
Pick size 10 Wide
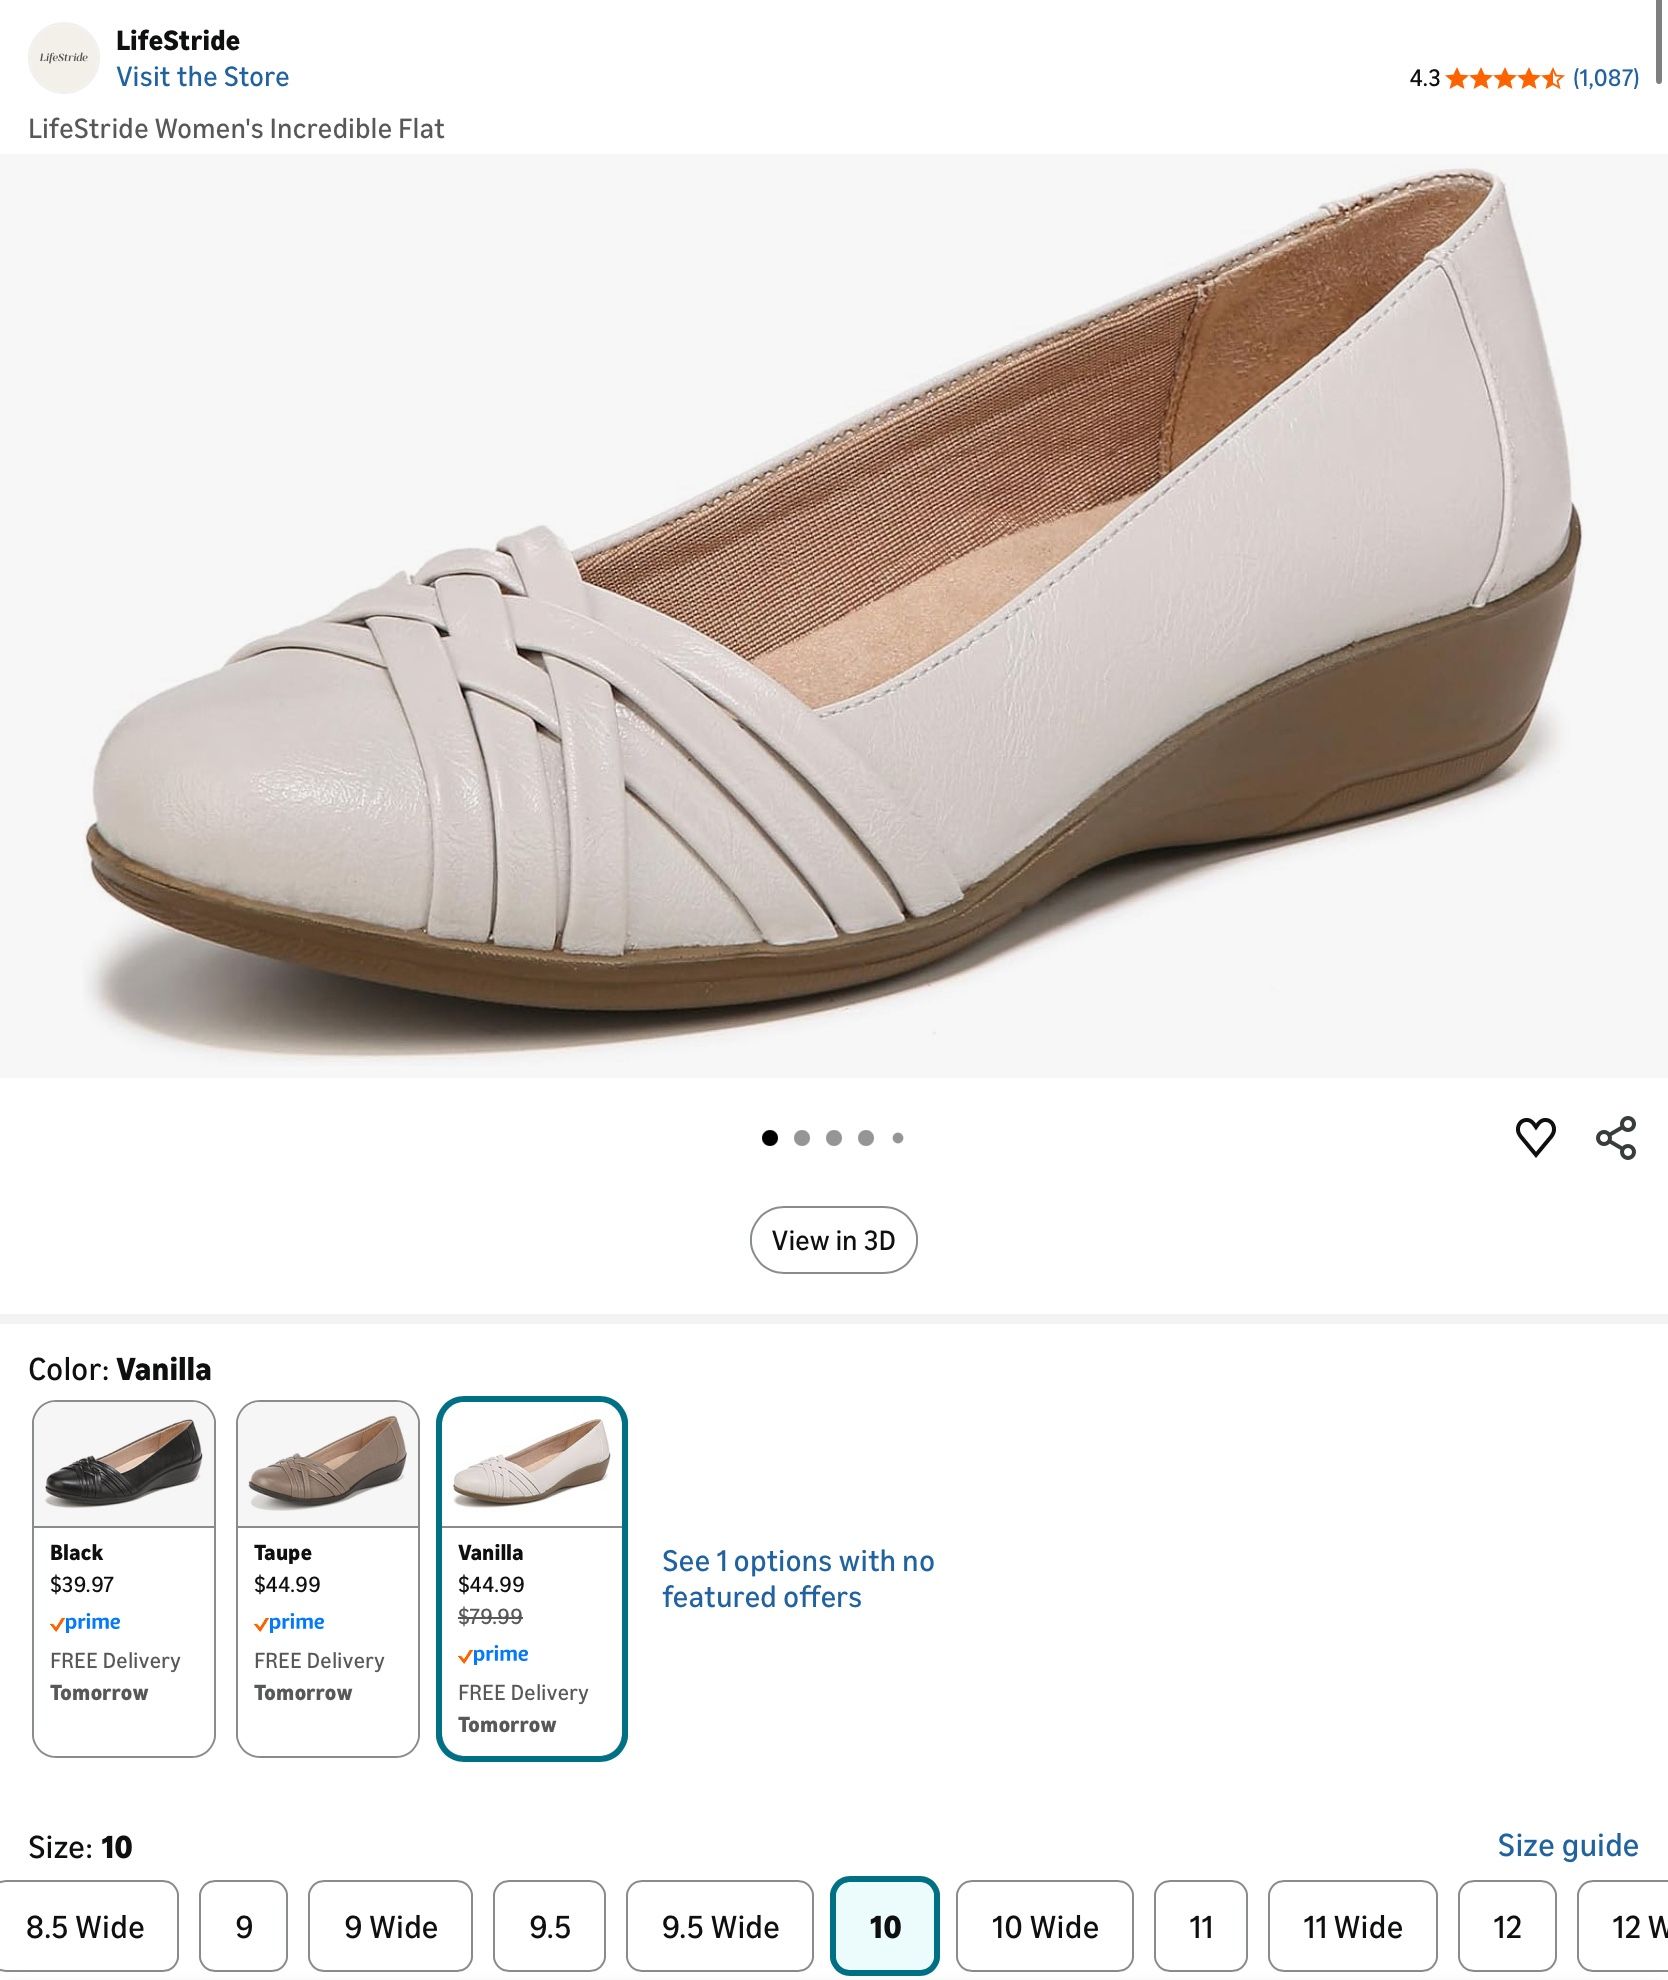pyautogui.click(x=1044, y=1926)
